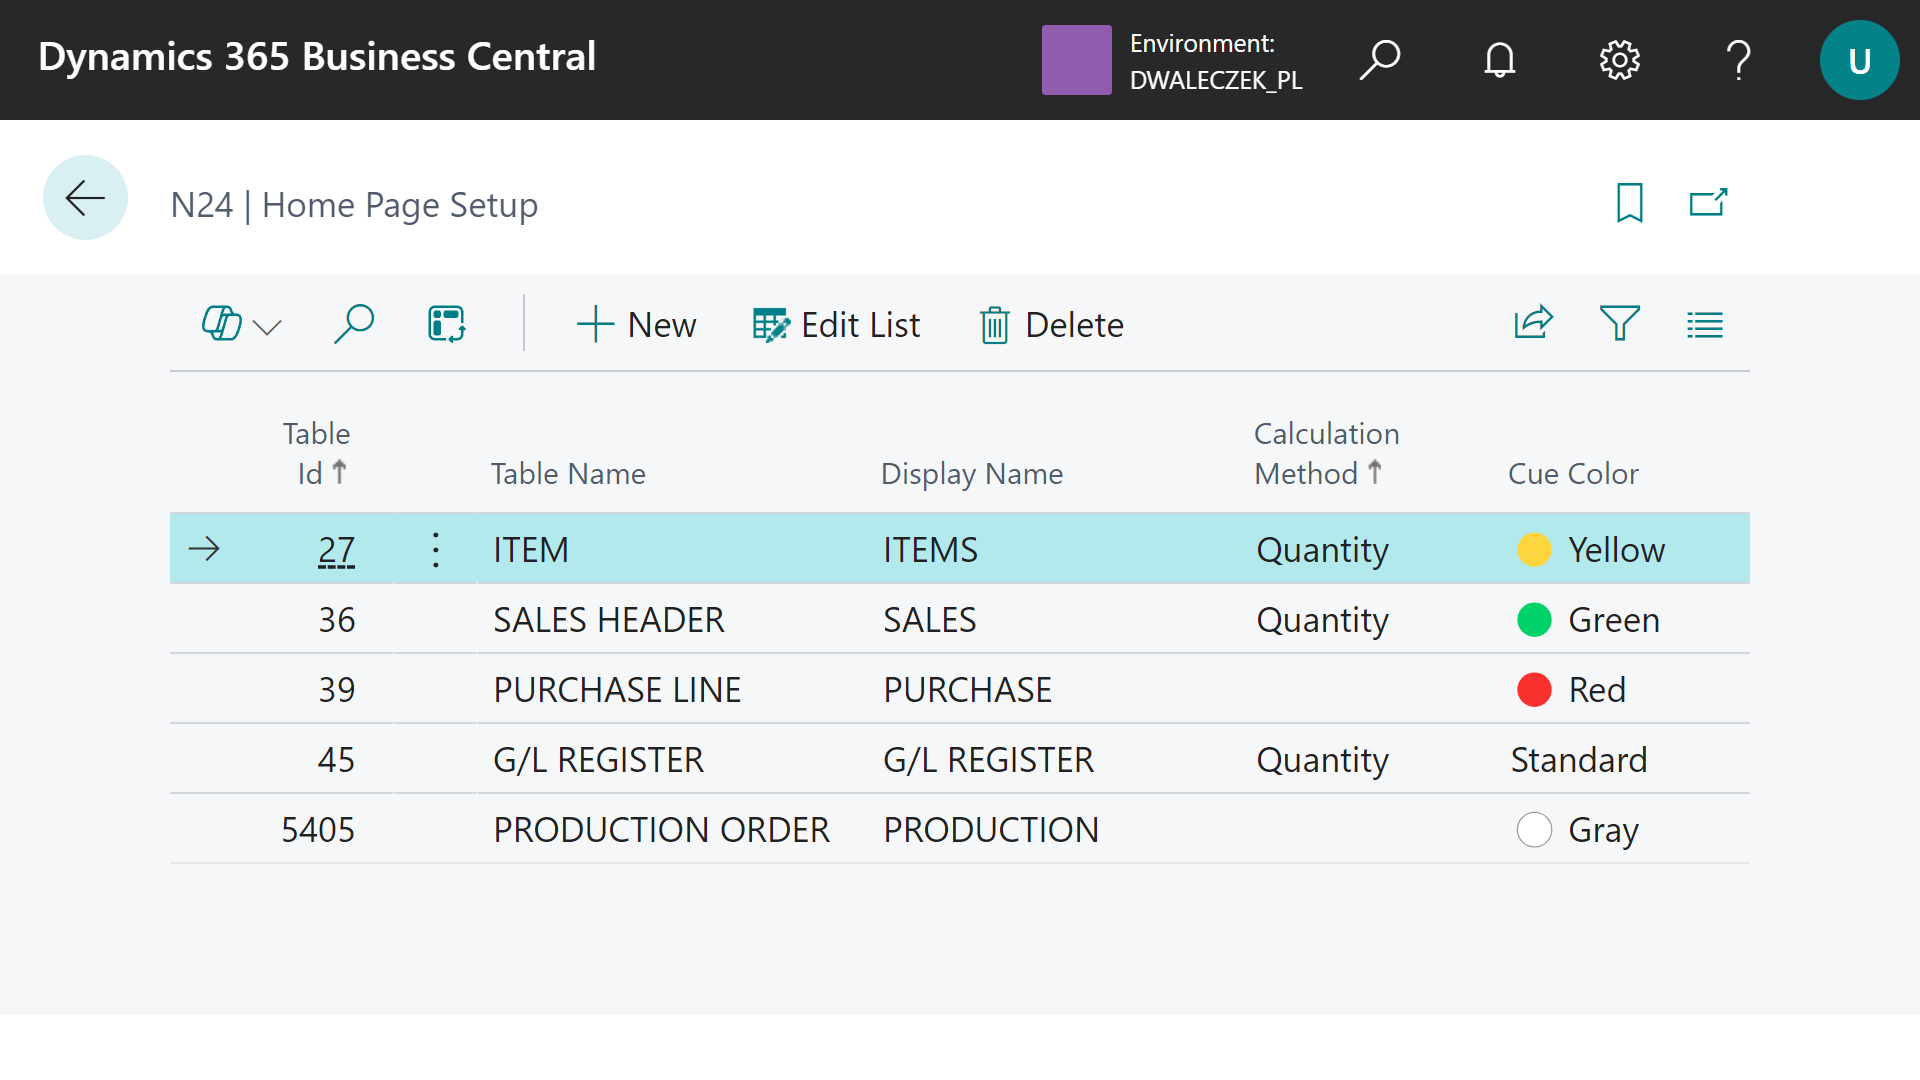Click the Gray cue color swatch
This screenshot has width=1920, height=1080.
coord(1534,829)
